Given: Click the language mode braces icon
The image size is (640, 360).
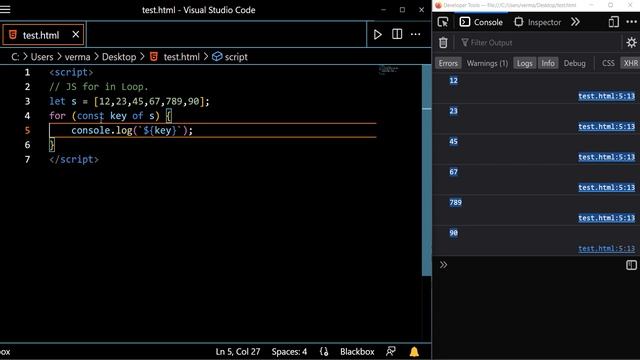Looking at the screenshot, I should point(324,351).
